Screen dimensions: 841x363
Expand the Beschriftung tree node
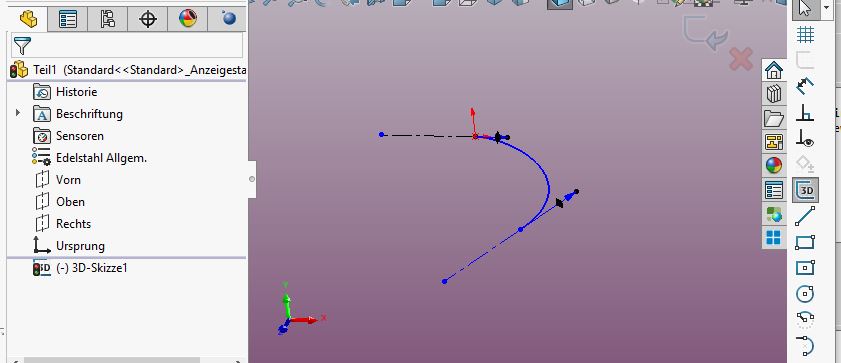(x=18, y=113)
